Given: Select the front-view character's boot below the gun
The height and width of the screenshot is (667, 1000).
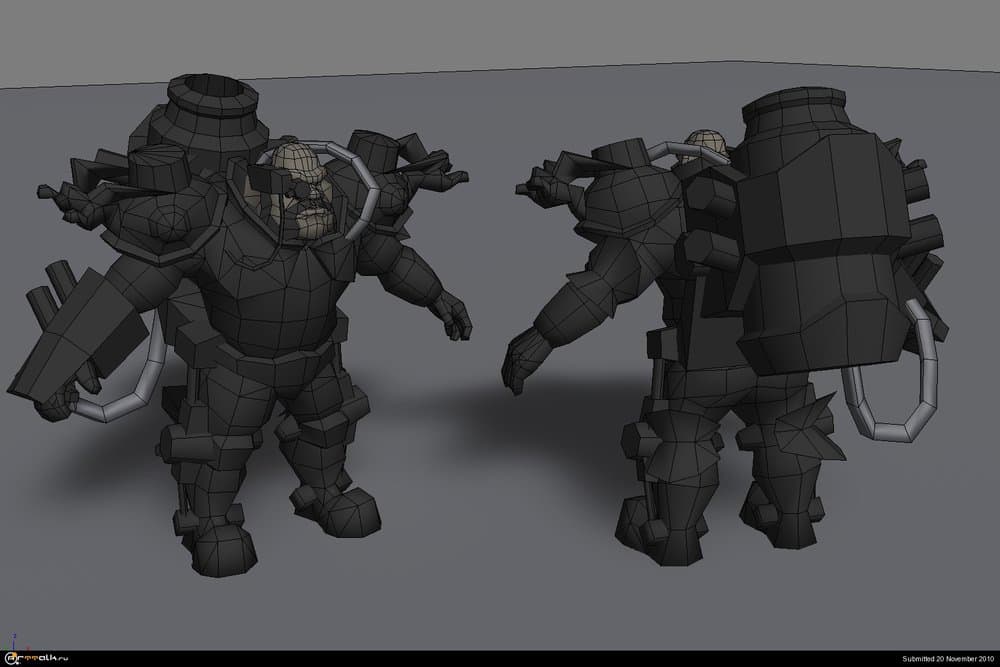Looking at the screenshot, I should (x=215, y=545).
